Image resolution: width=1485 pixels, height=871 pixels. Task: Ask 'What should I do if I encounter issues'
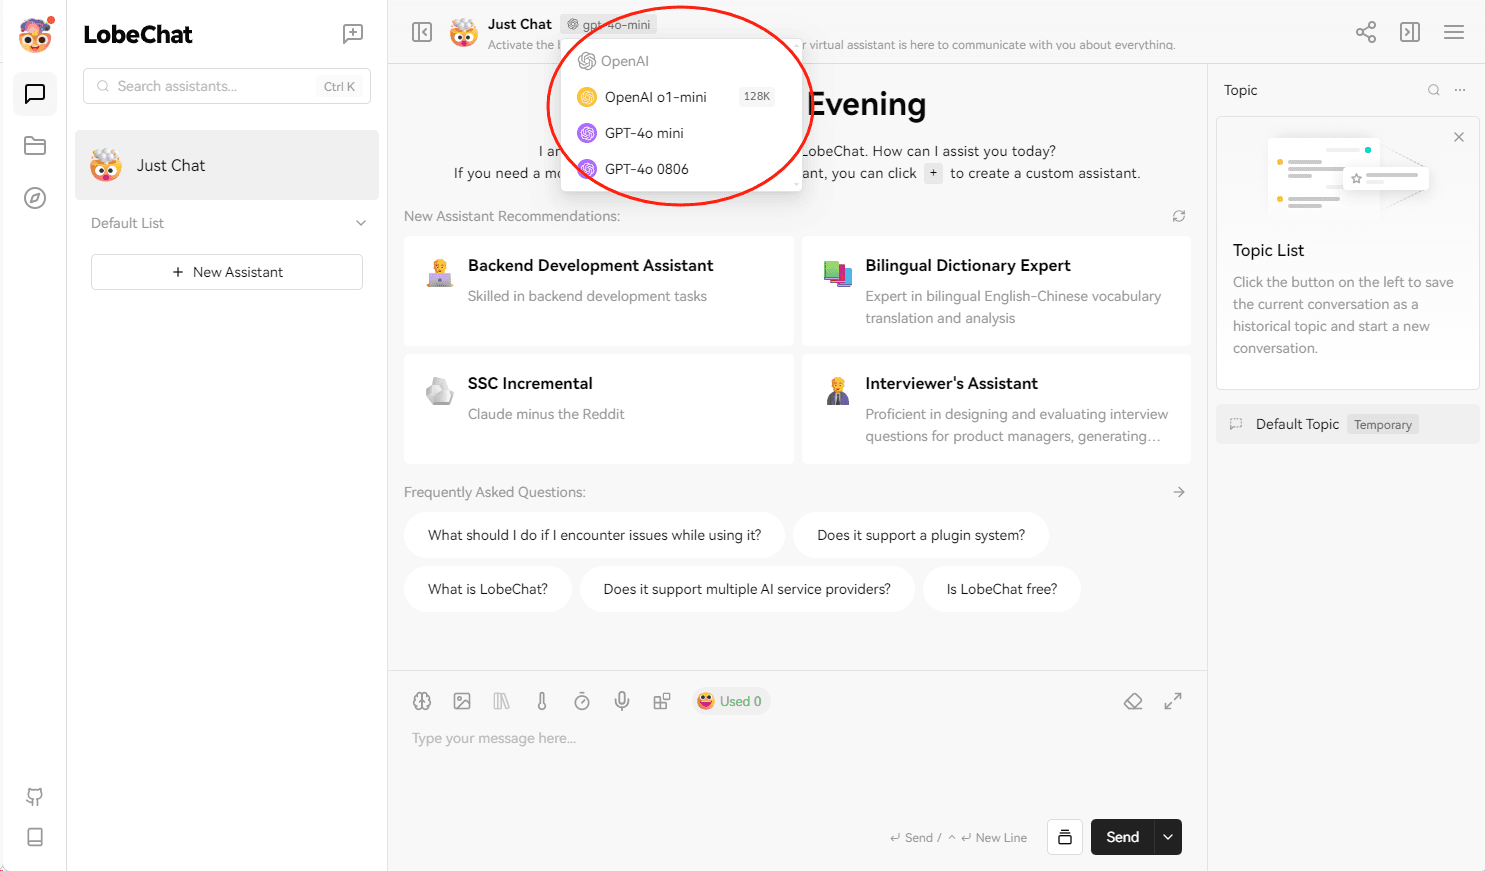[x=595, y=535]
